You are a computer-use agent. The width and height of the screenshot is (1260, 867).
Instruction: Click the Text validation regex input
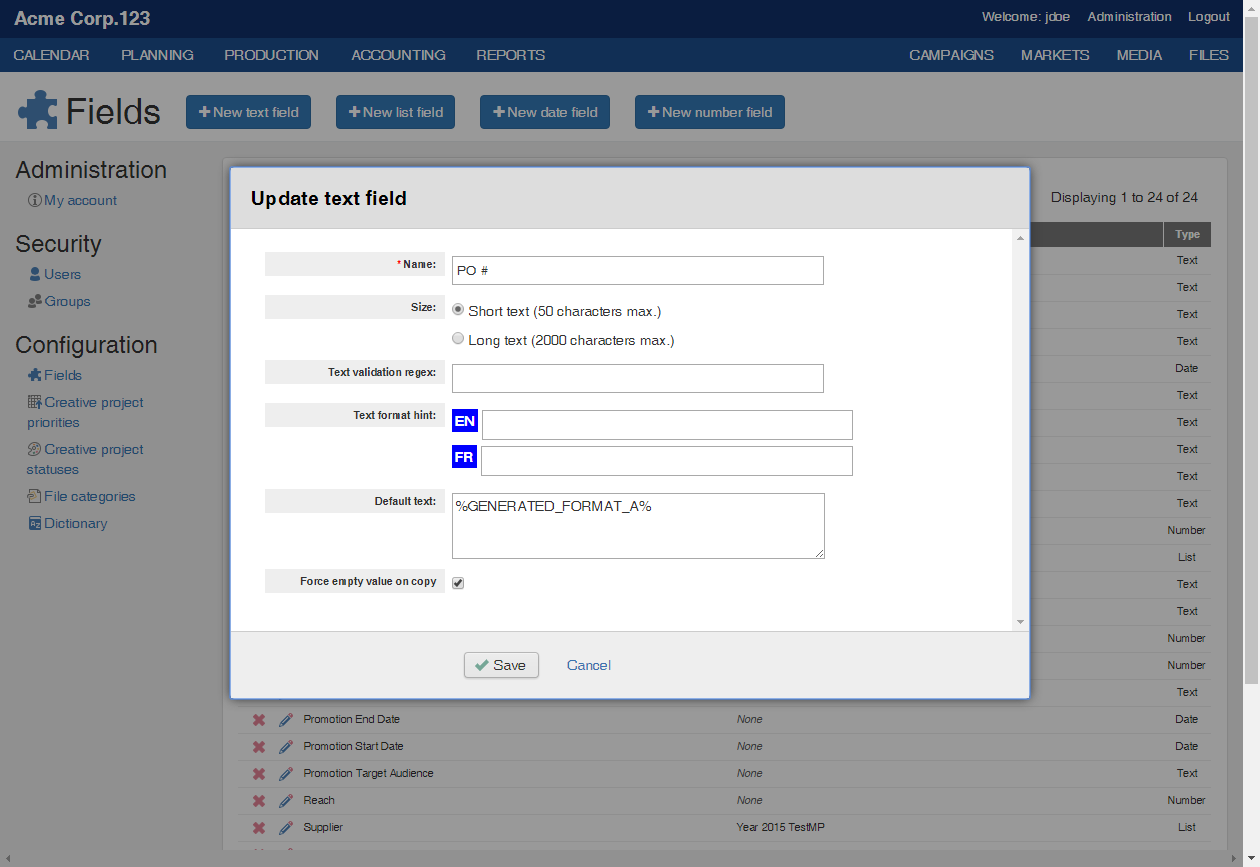tap(637, 378)
